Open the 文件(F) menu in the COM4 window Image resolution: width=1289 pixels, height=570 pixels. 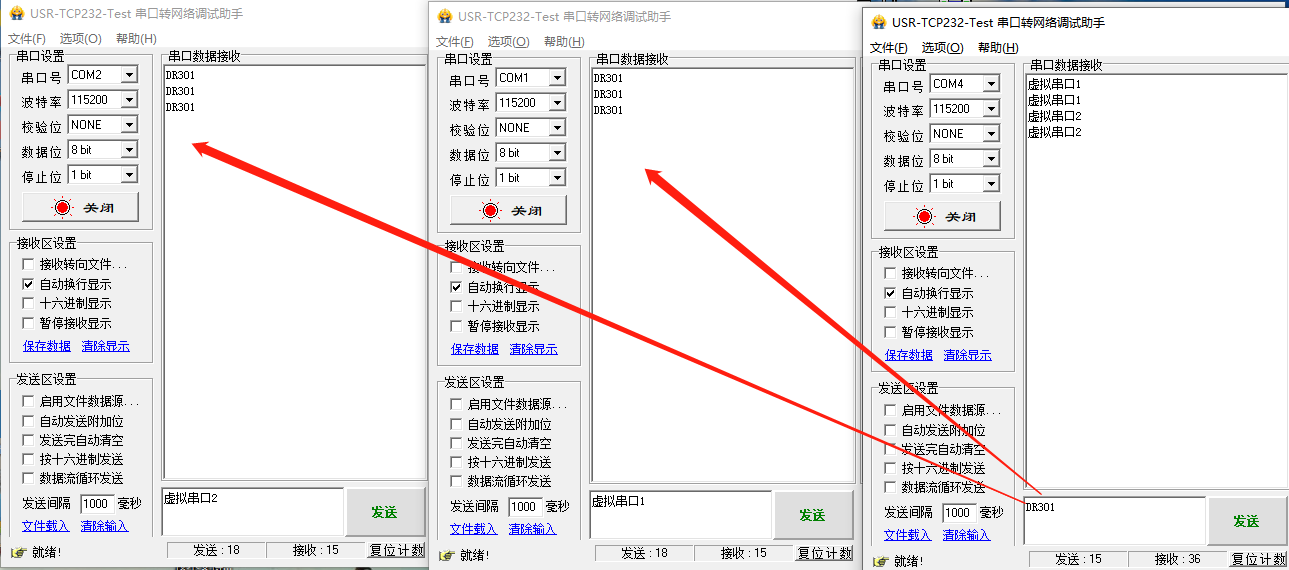click(889, 48)
